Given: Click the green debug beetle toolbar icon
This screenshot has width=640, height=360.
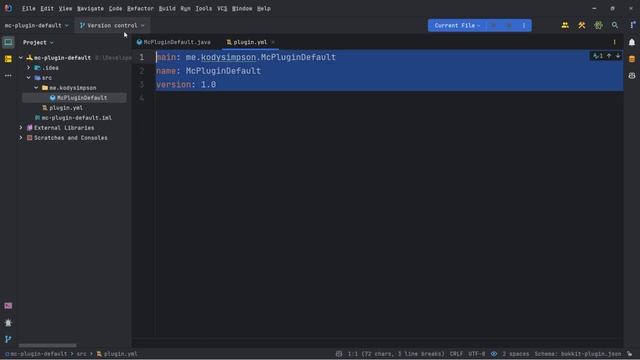Looking at the screenshot, I should point(598,25).
